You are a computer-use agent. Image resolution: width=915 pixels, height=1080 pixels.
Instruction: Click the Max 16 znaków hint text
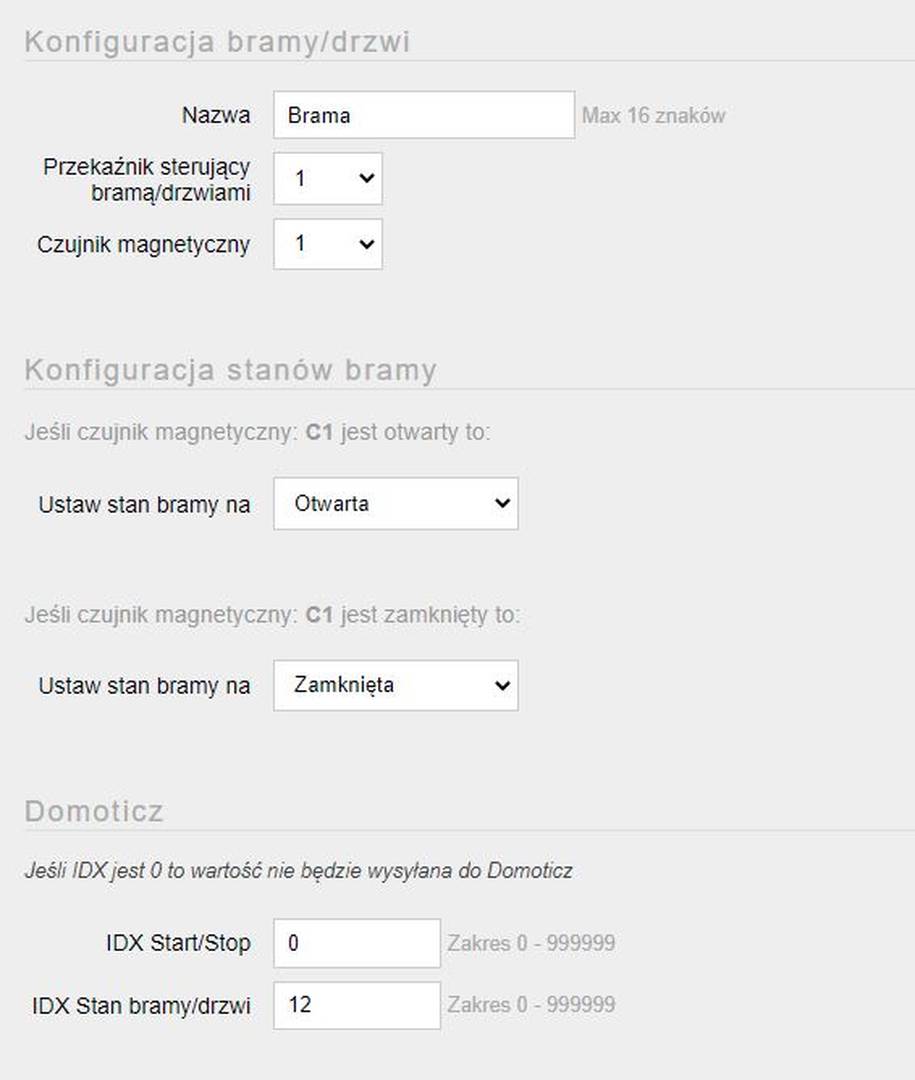pyautogui.click(x=653, y=116)
